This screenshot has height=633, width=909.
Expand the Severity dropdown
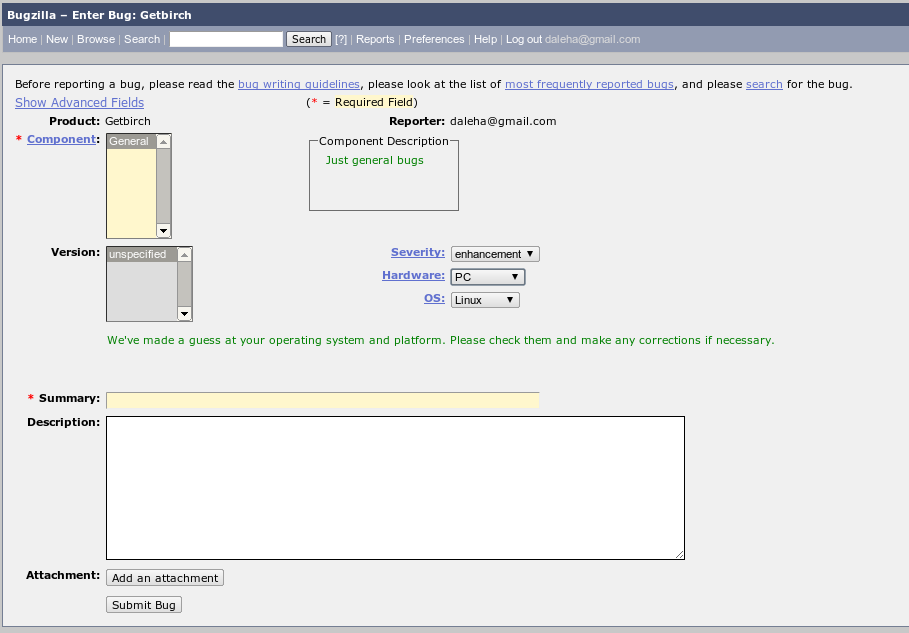[x=495, y=254]
